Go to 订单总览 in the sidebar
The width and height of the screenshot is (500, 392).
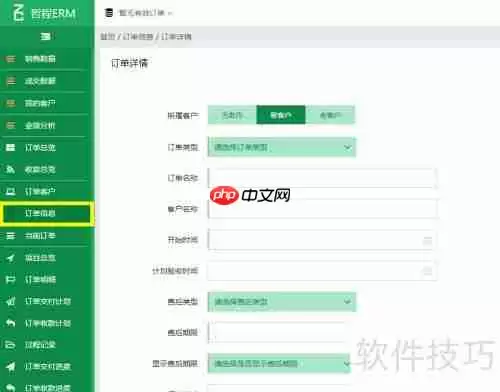tap(40, 147)
